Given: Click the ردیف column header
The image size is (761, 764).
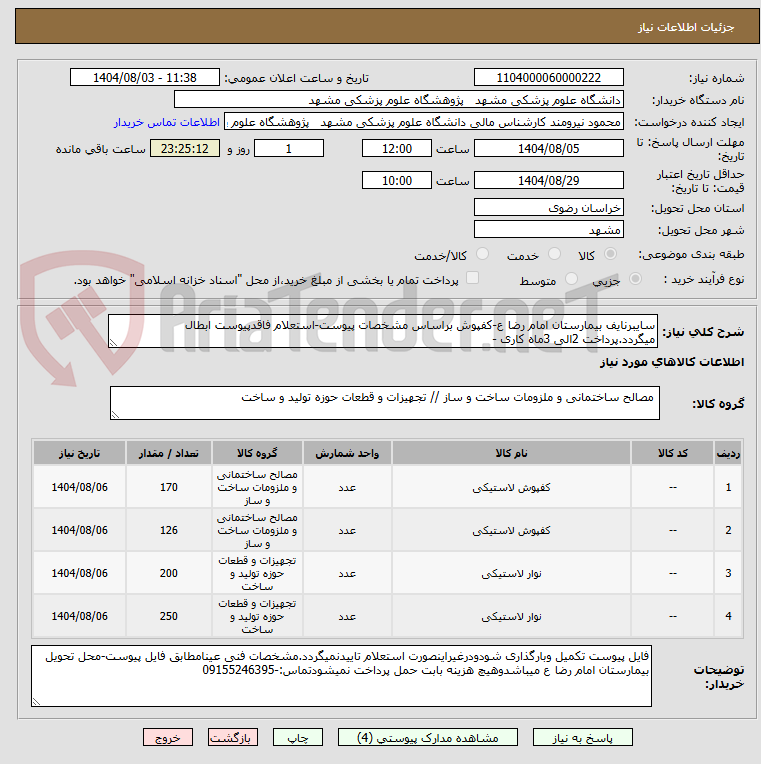Looking at the screenshot, I should [x=728, y=453].
